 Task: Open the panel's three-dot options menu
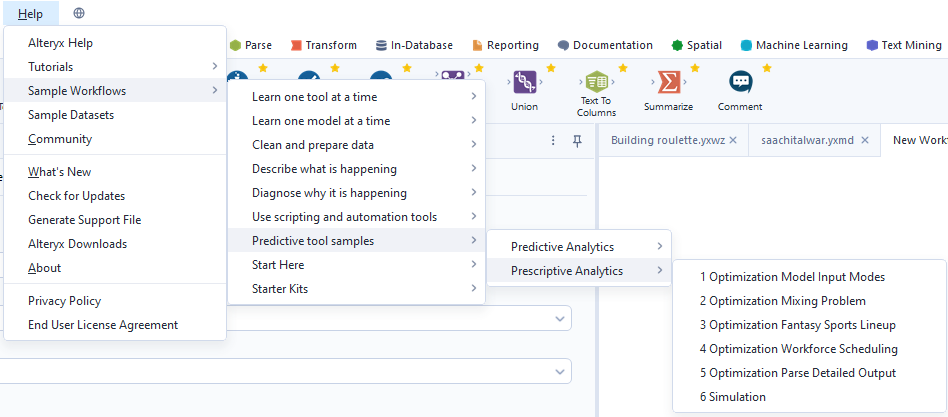pyautogui.click(x=553, y=141)
